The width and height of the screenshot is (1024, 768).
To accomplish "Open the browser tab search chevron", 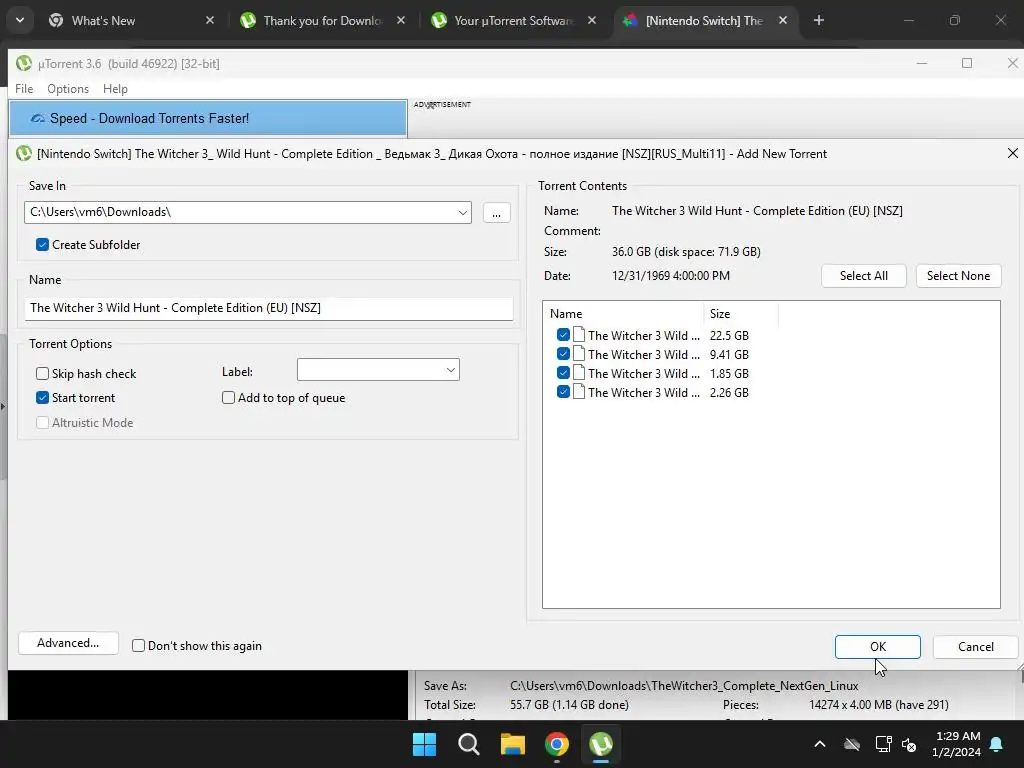I will (20, 20).
